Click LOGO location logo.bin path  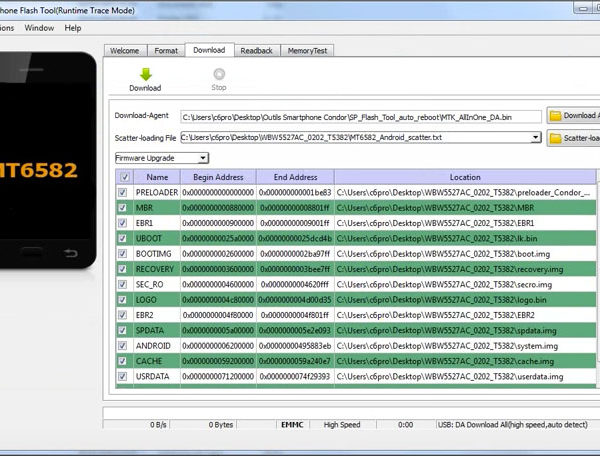click(441, 300)
